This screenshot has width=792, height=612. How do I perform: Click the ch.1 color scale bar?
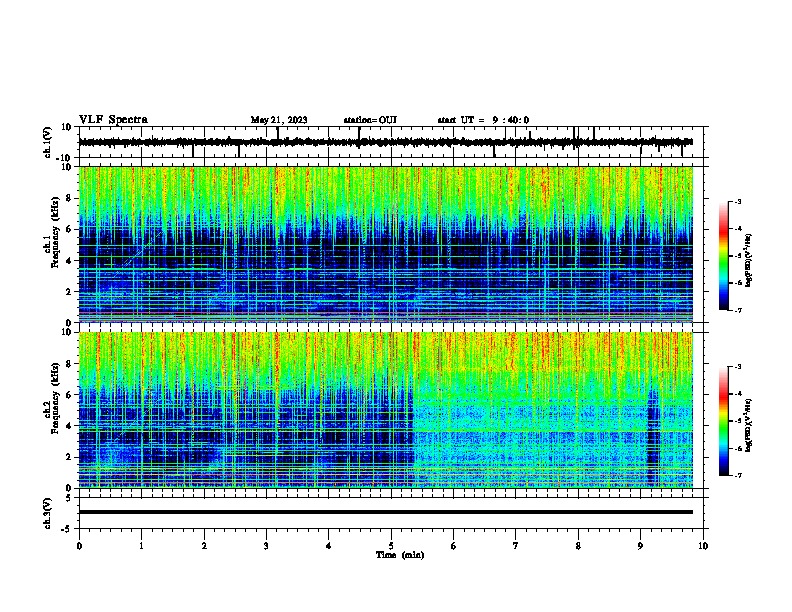tap(724, 256)
